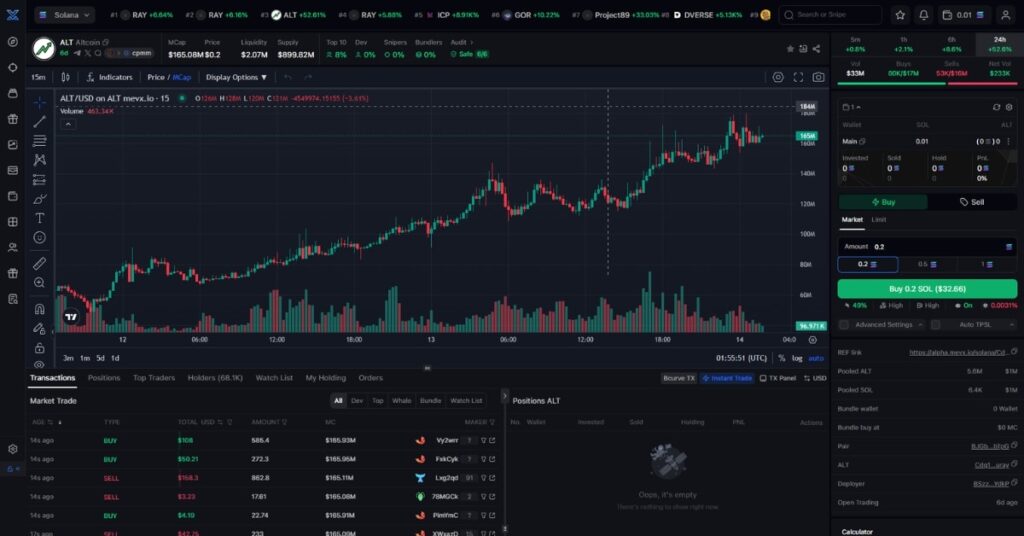Select the Sell tab
This screenshot has width=1024, height=536.
click(x=972, y=202)
